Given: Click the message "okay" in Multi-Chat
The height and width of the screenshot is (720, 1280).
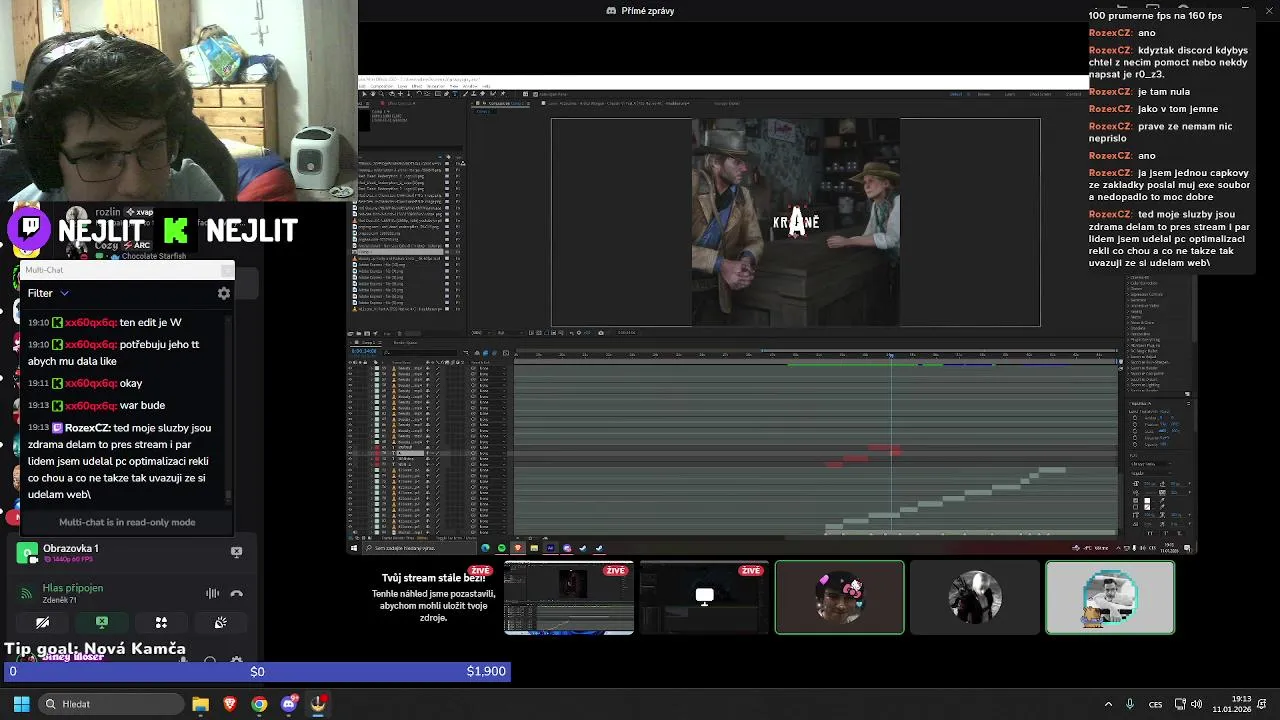Looking at the screenshot, I should [x=131, y=383].
